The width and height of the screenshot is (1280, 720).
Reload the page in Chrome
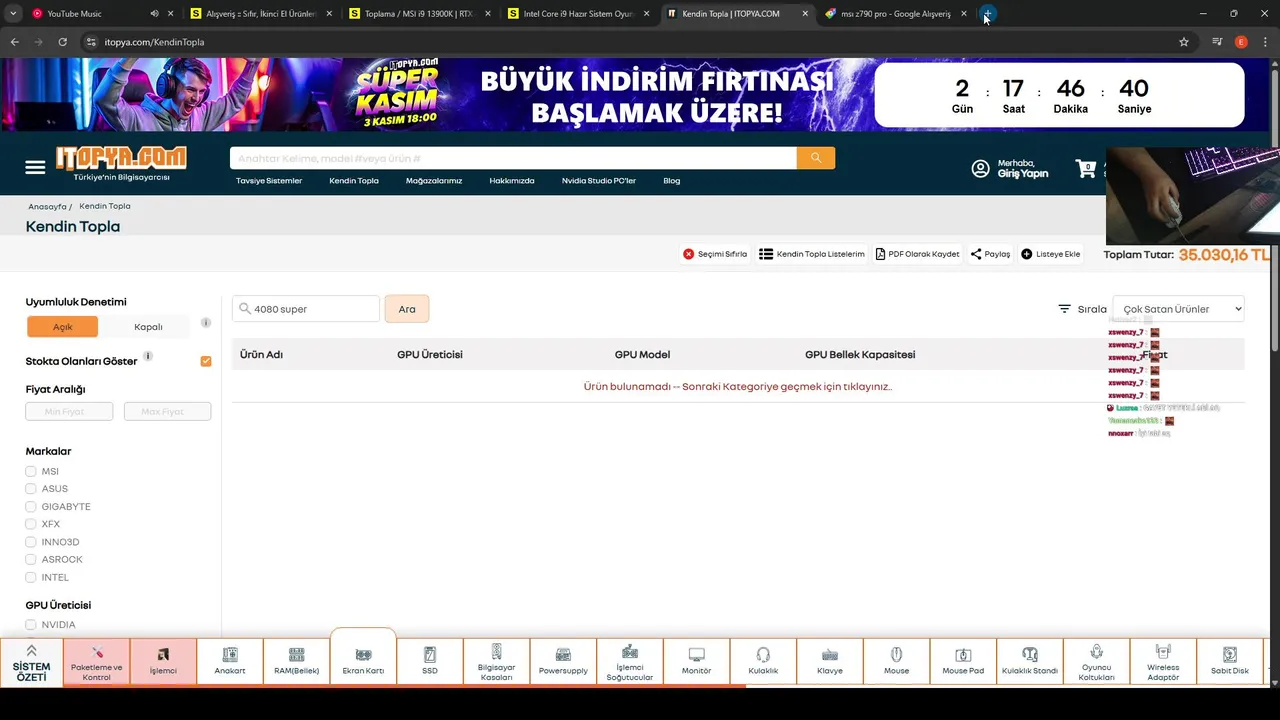(x=62, y=42)
